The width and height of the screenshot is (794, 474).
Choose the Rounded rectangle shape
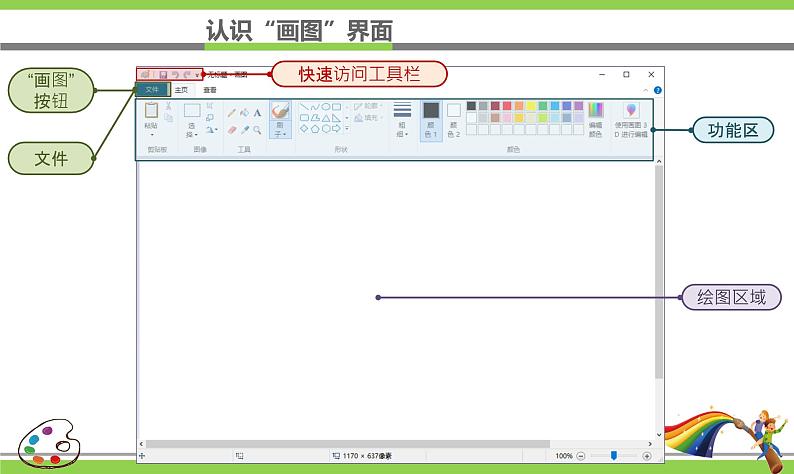point(304,118)
